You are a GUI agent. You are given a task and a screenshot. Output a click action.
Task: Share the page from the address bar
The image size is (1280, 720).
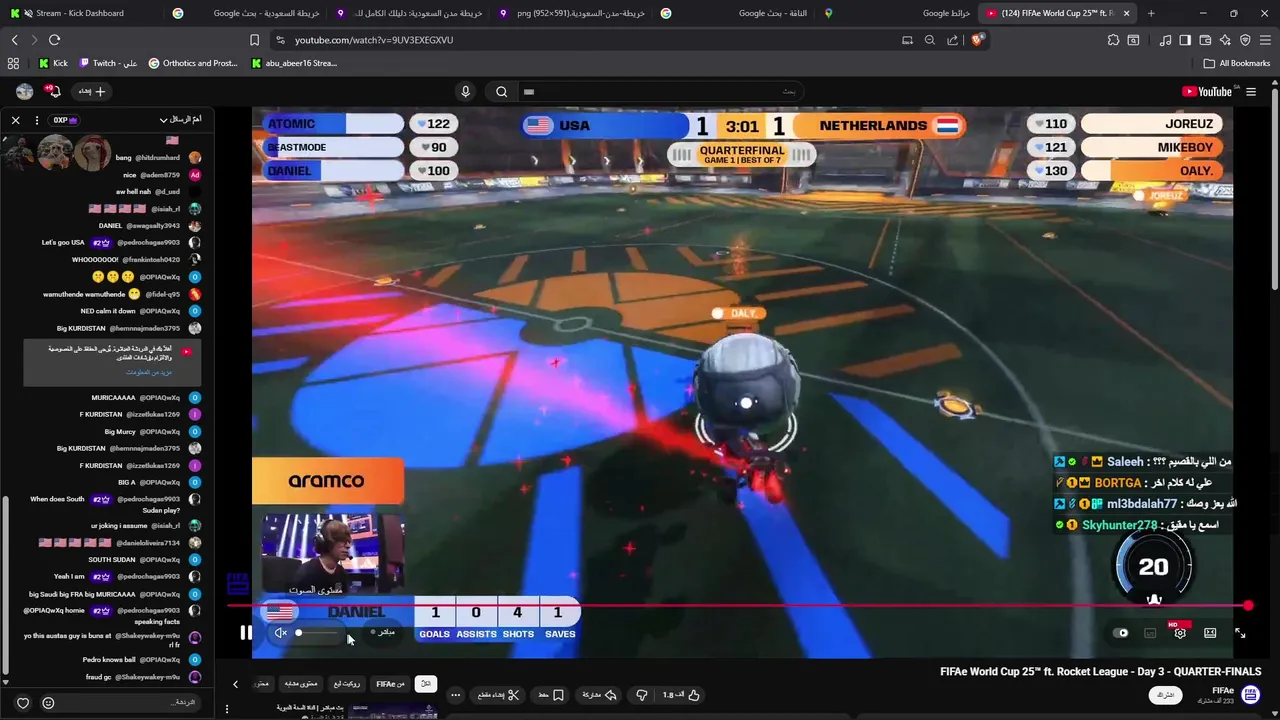[952, 40]
